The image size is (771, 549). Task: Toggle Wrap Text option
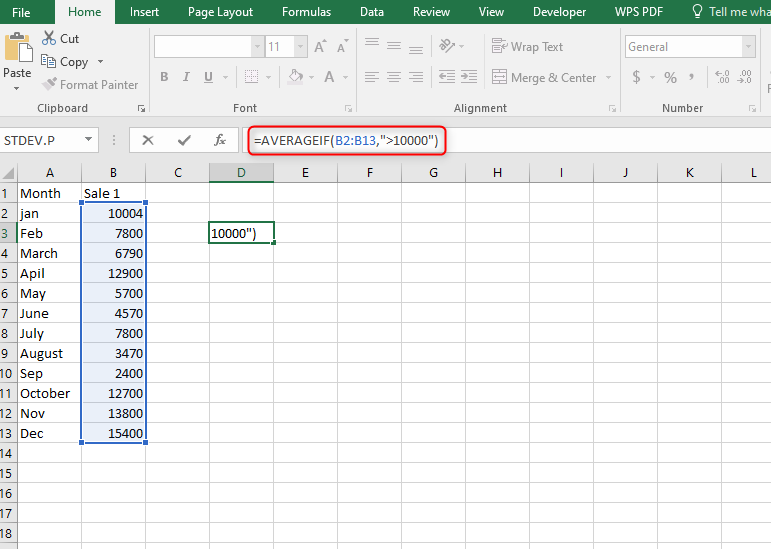click(x=527, y=47)
